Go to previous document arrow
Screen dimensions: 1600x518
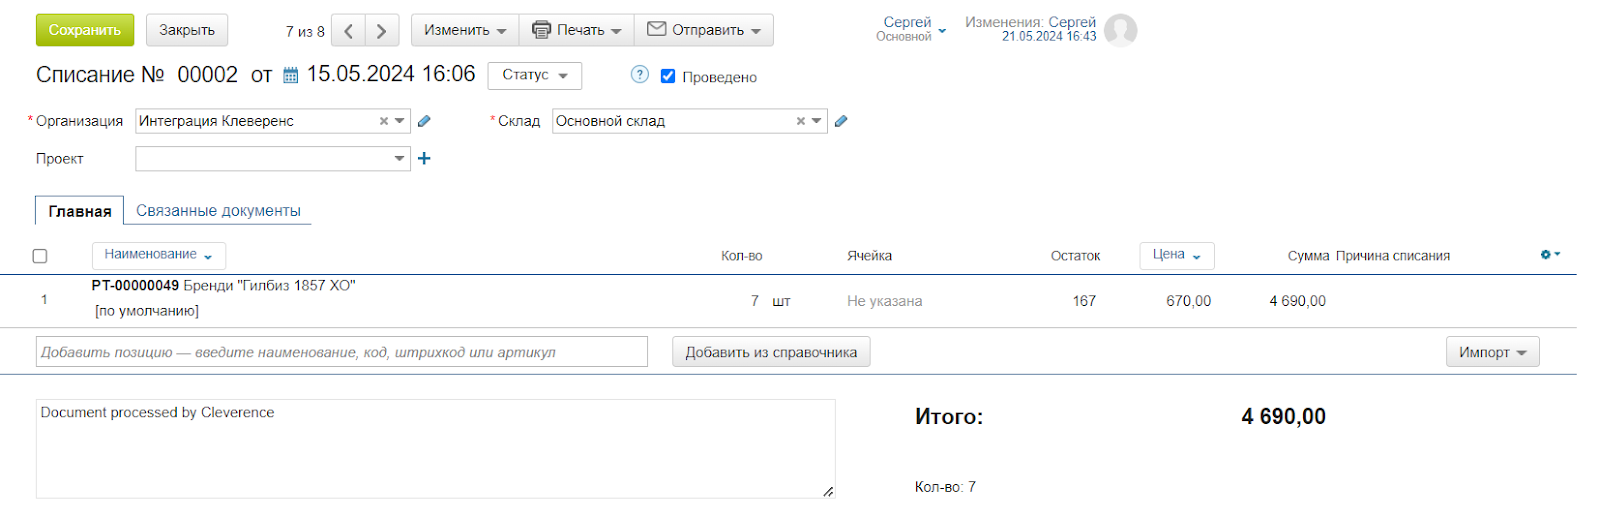(x=348, y=31)
